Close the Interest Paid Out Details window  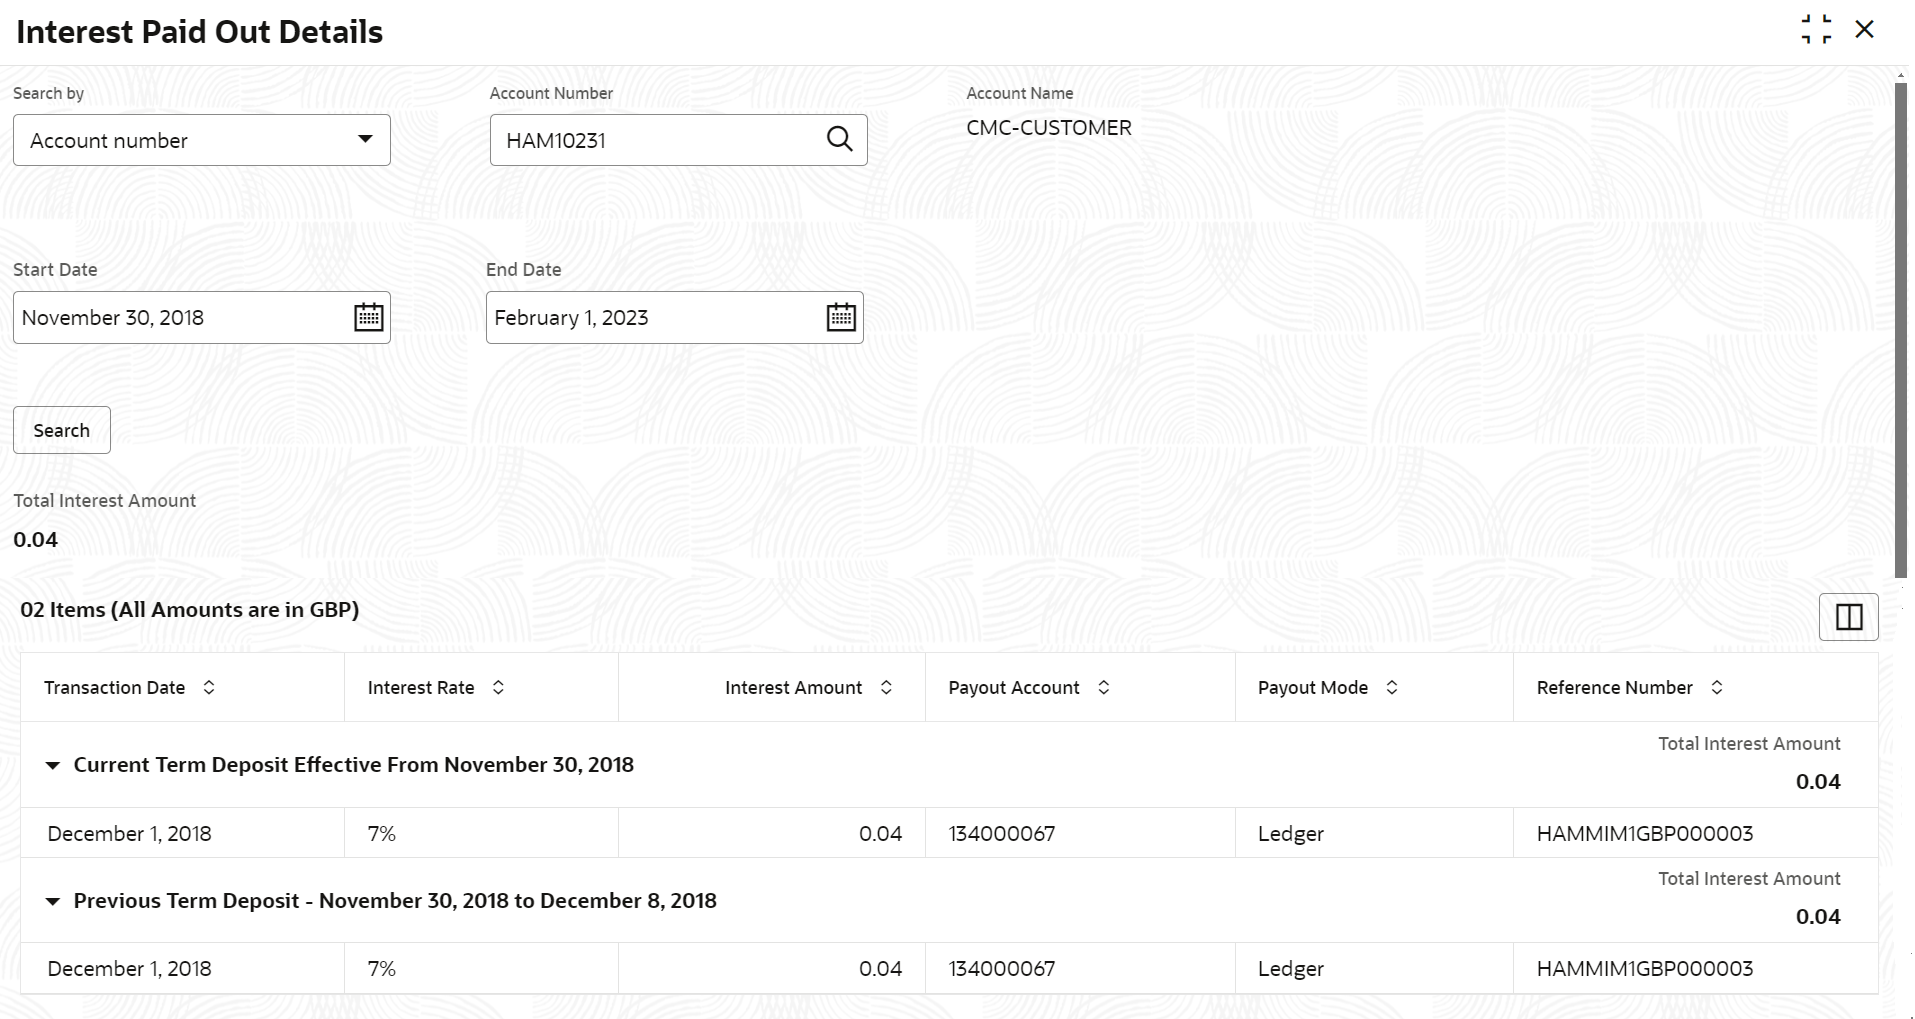(x=1864, y=29)
